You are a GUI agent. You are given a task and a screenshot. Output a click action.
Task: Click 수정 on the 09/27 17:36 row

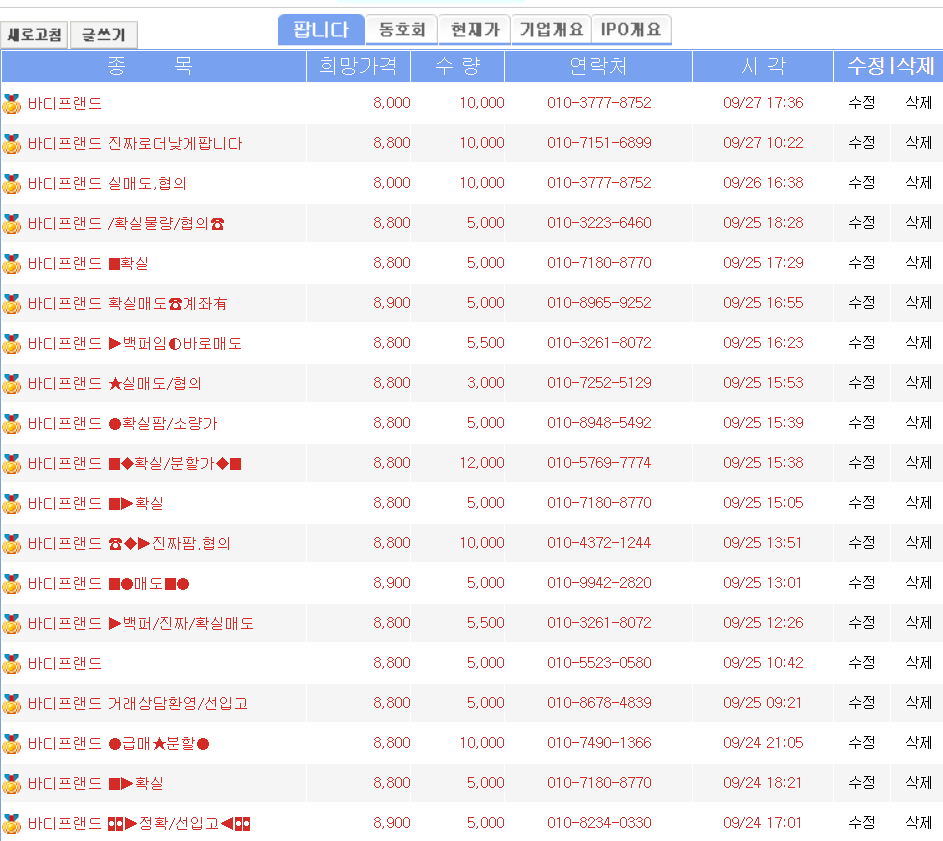point(861,103)
